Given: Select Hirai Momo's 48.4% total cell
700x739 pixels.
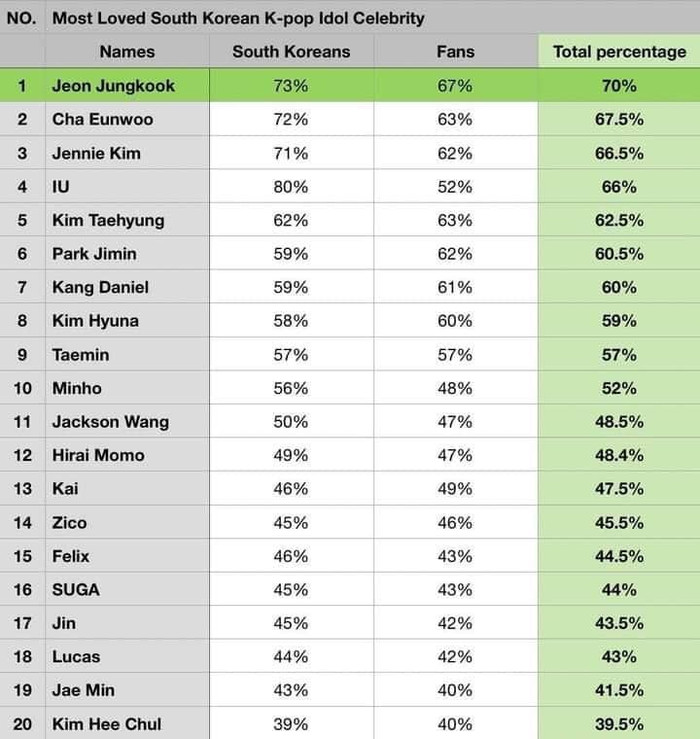Looking at the screenshot, I should (x=619, y=455).
